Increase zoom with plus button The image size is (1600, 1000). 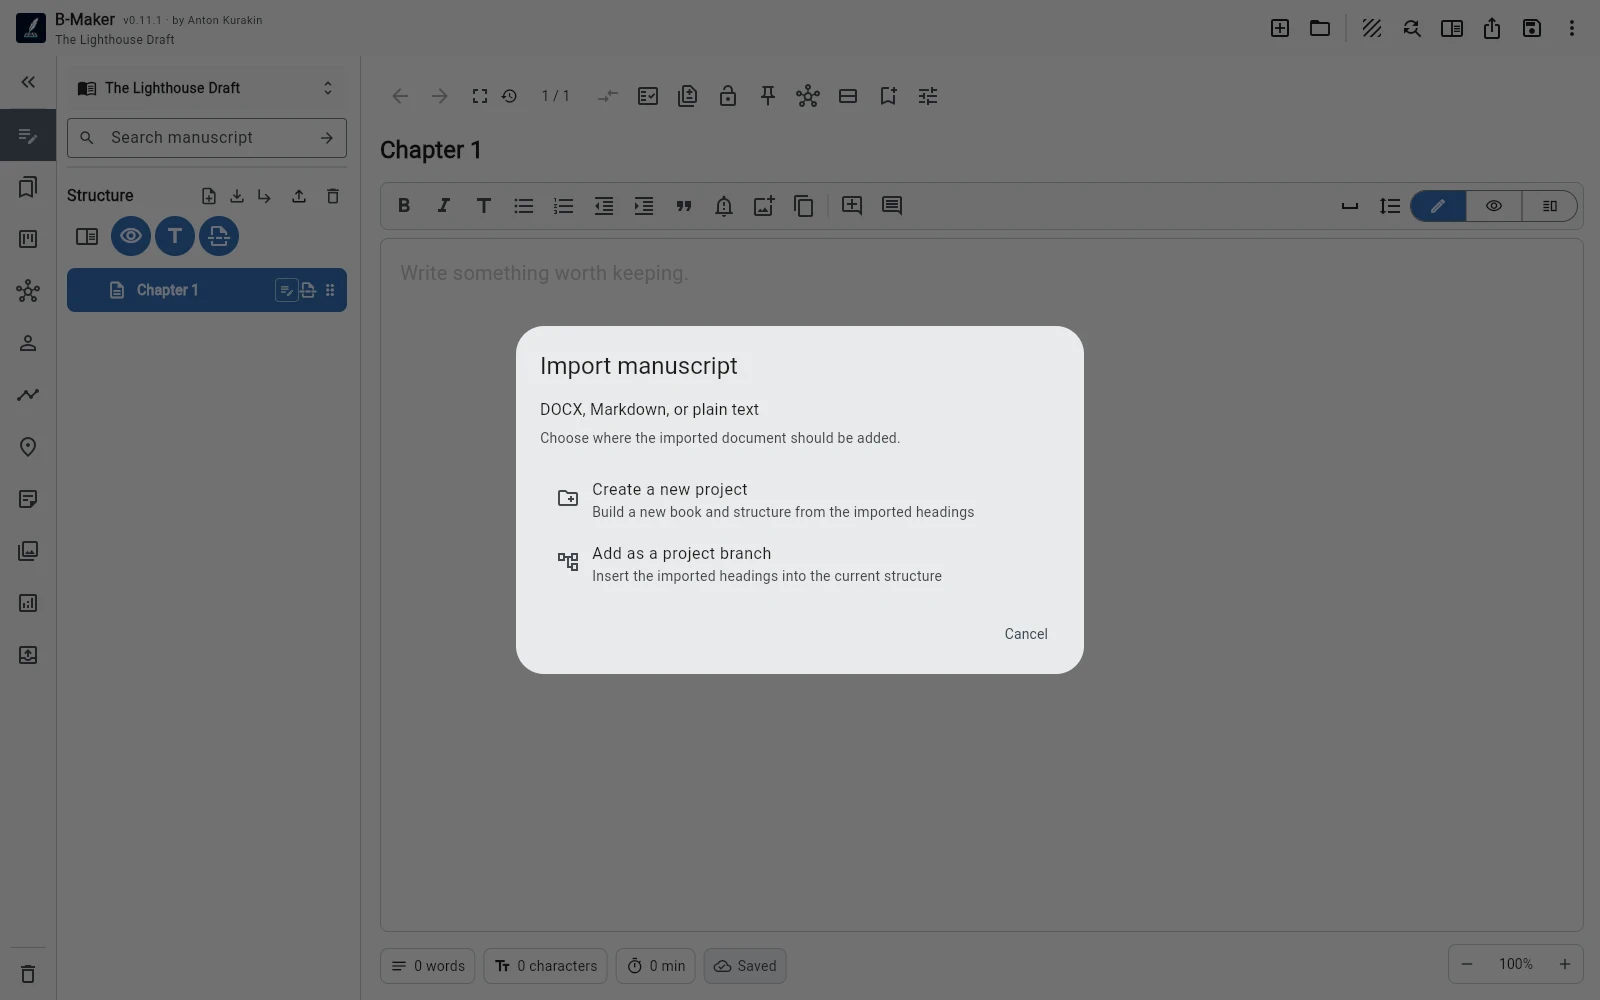click(1565, 964)
